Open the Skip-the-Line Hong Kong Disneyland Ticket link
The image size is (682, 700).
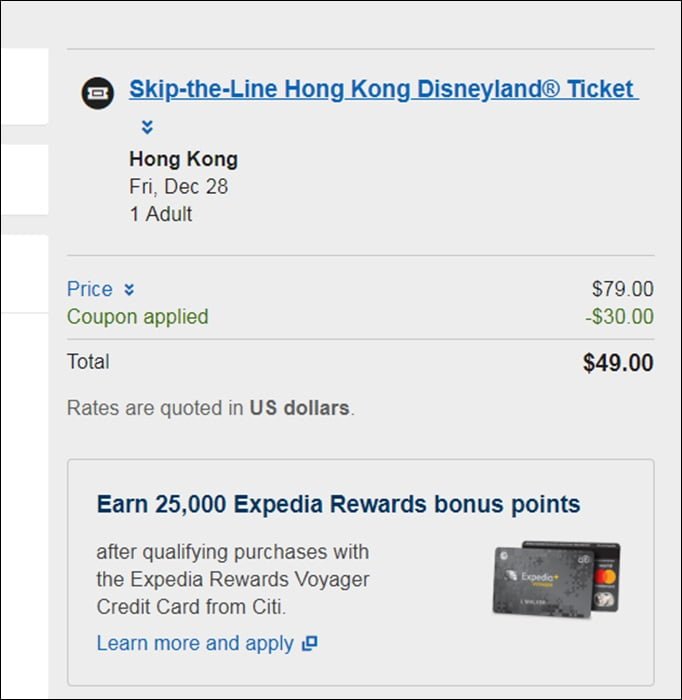click(x=384, y=89)
